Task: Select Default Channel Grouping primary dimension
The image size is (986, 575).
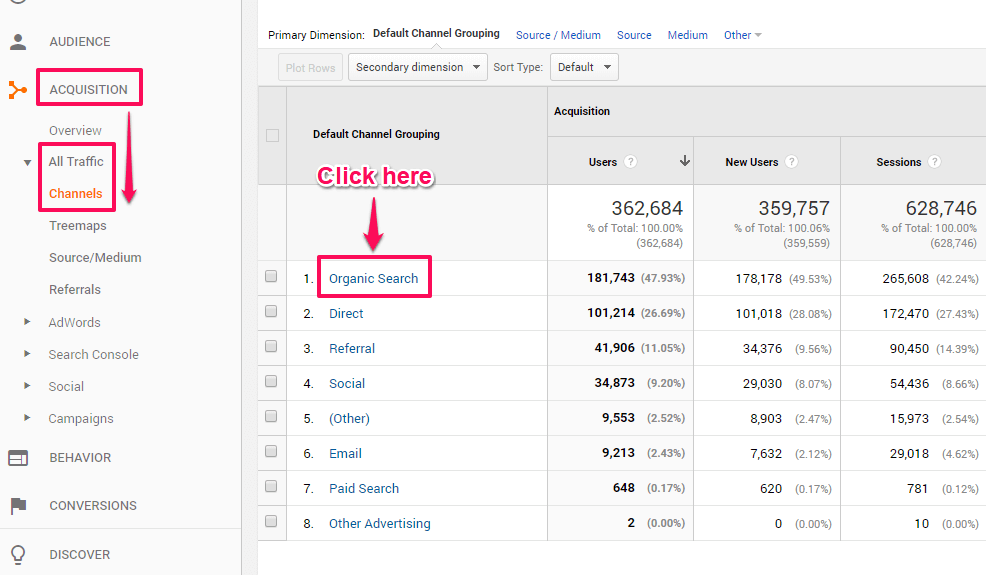Action: click(x=436, y=33)
